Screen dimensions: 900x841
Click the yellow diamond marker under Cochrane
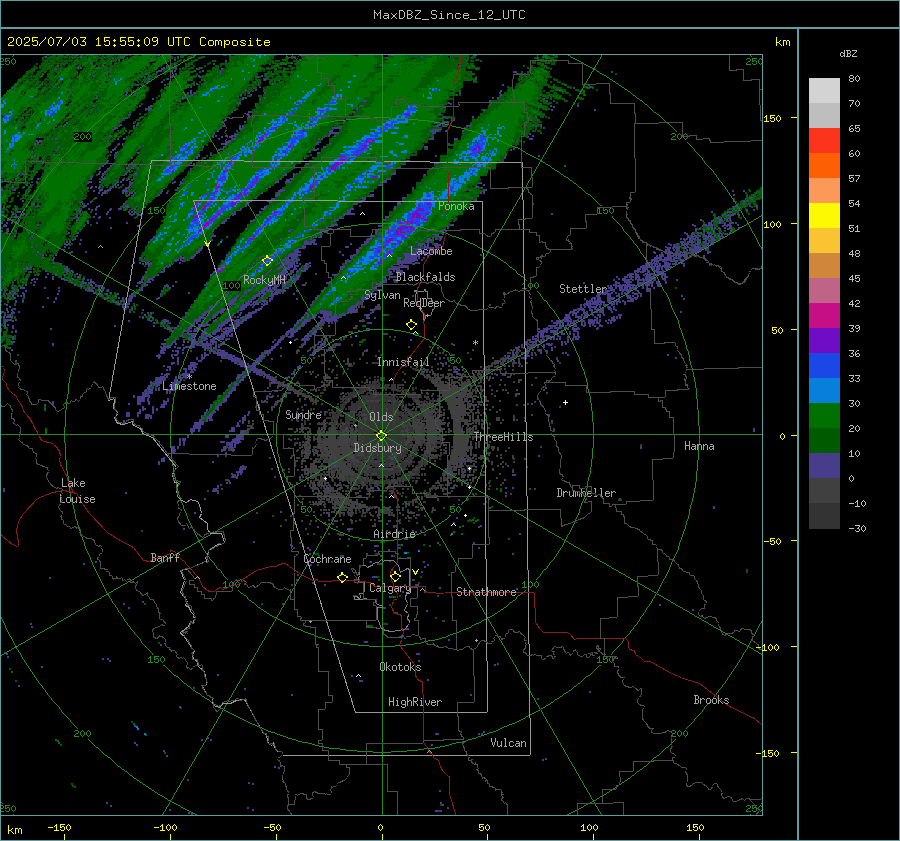pyautogui.click(x=343, y=578)
